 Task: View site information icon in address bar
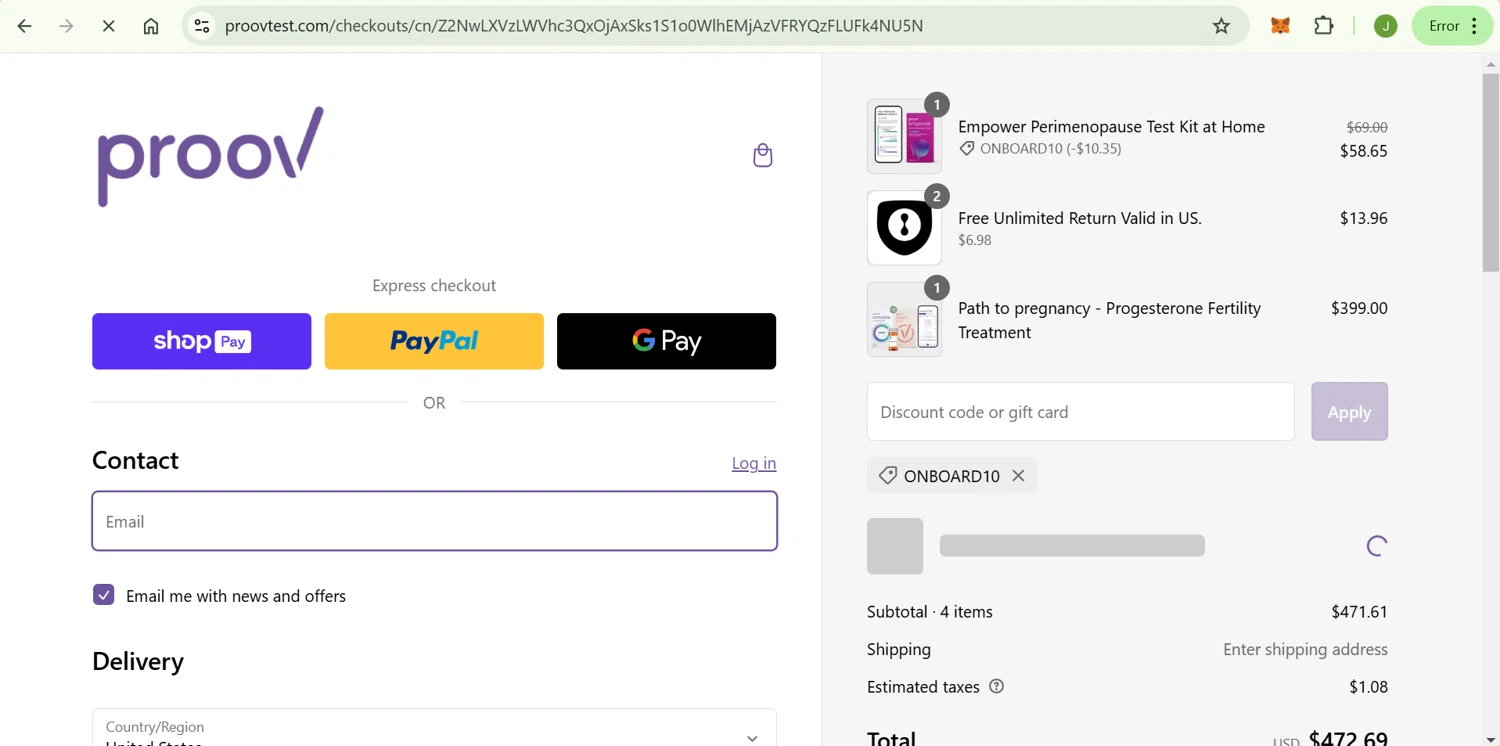click(202, 26)
